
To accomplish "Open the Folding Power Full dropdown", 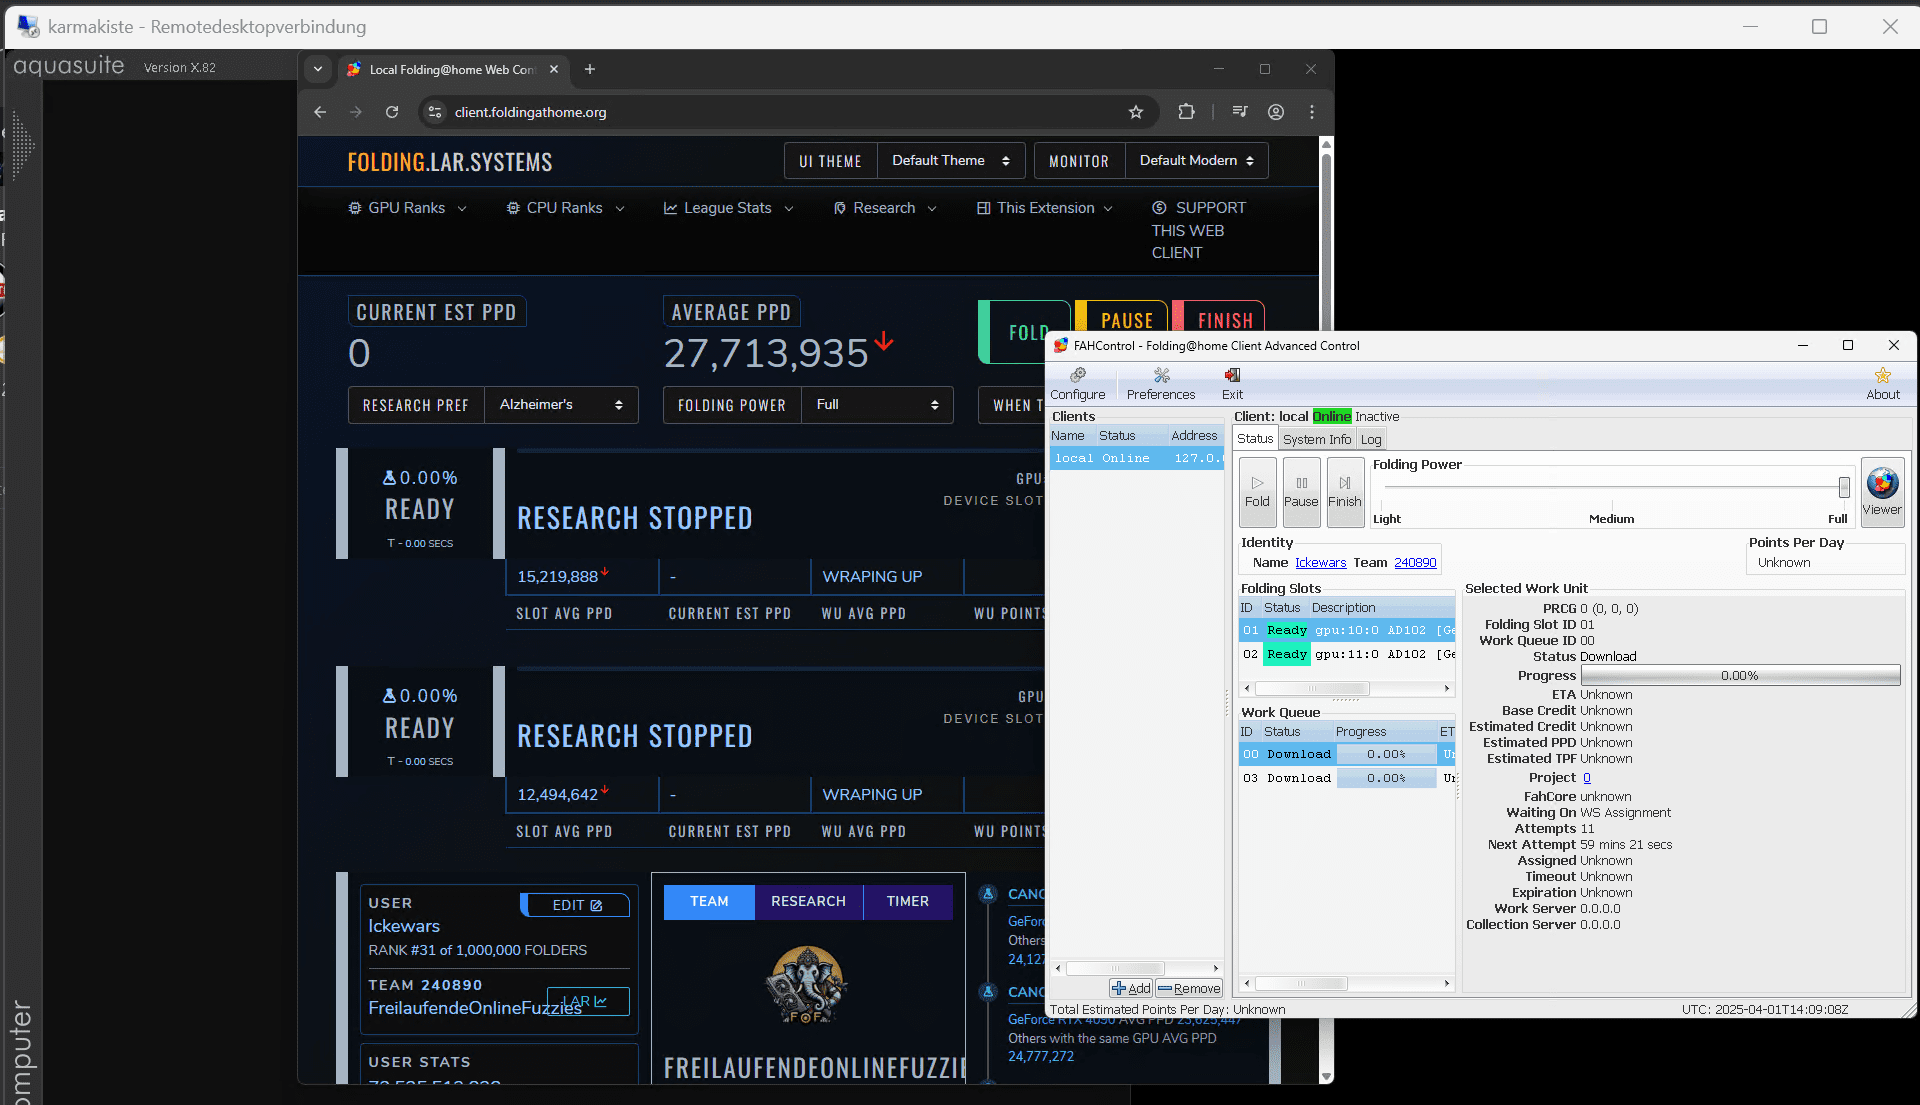I will pyautogui.click(x=877, y=405).
